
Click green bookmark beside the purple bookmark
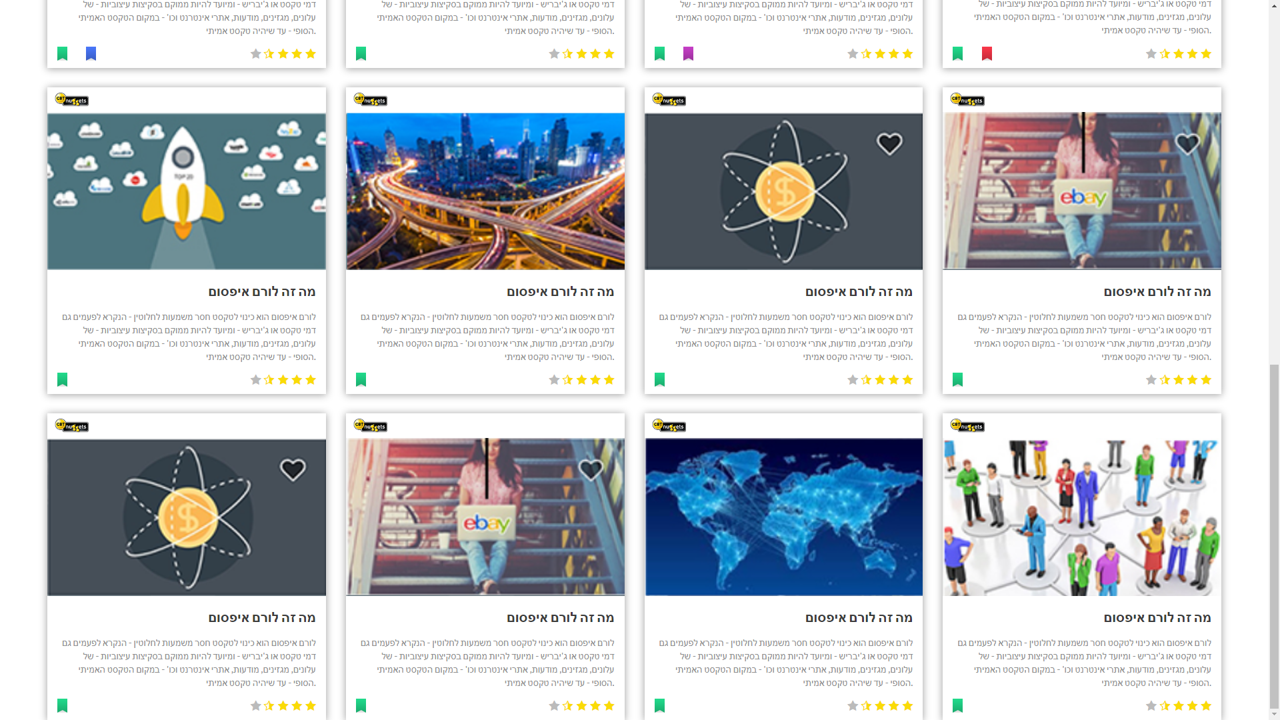point(659,54)
